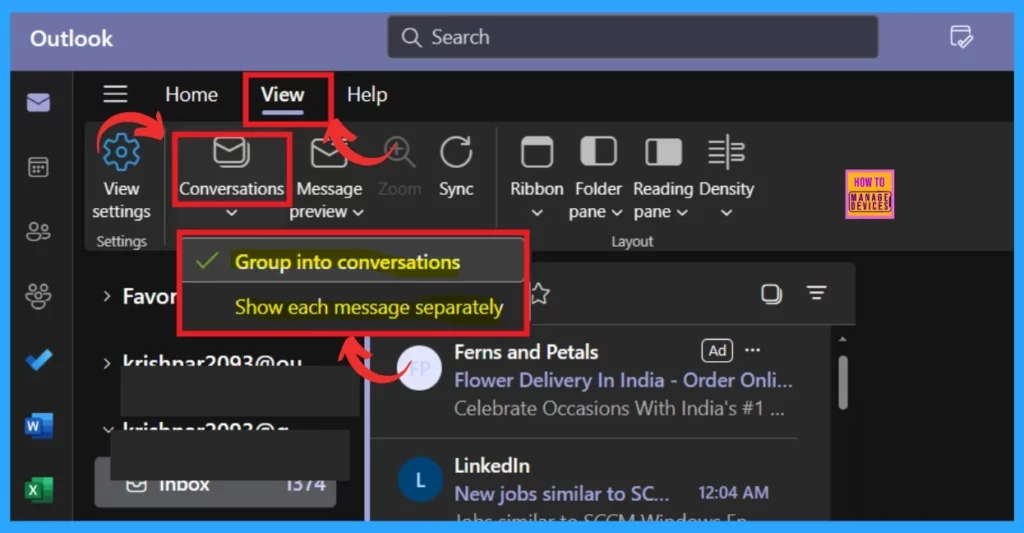1024x533 pixels.
Task: Click the star icon above message list
Action: 540,294
